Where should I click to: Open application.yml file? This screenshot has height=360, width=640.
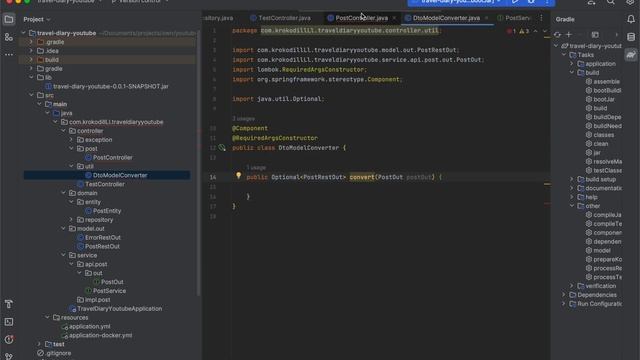(86, 327)
